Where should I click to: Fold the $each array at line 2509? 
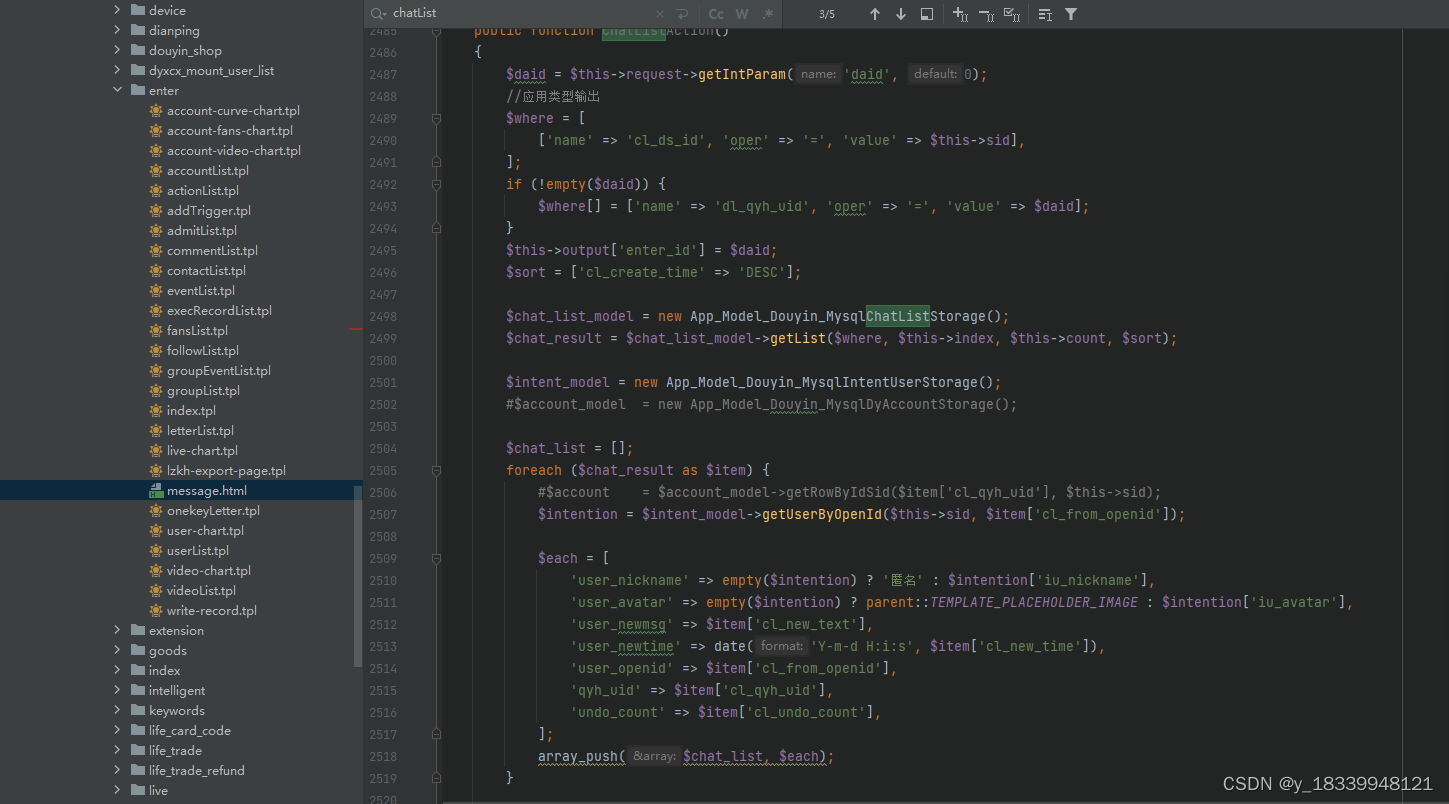(x=436, y=558)
